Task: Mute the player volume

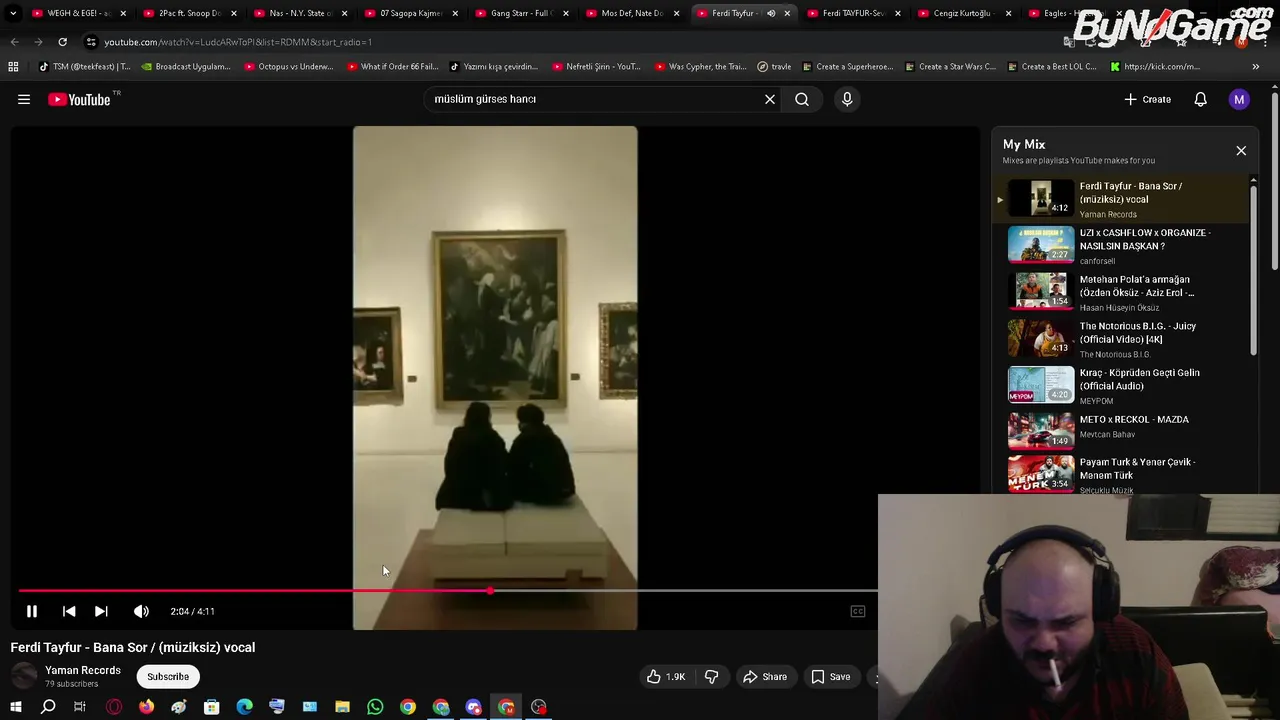Action: click(141, 611)
